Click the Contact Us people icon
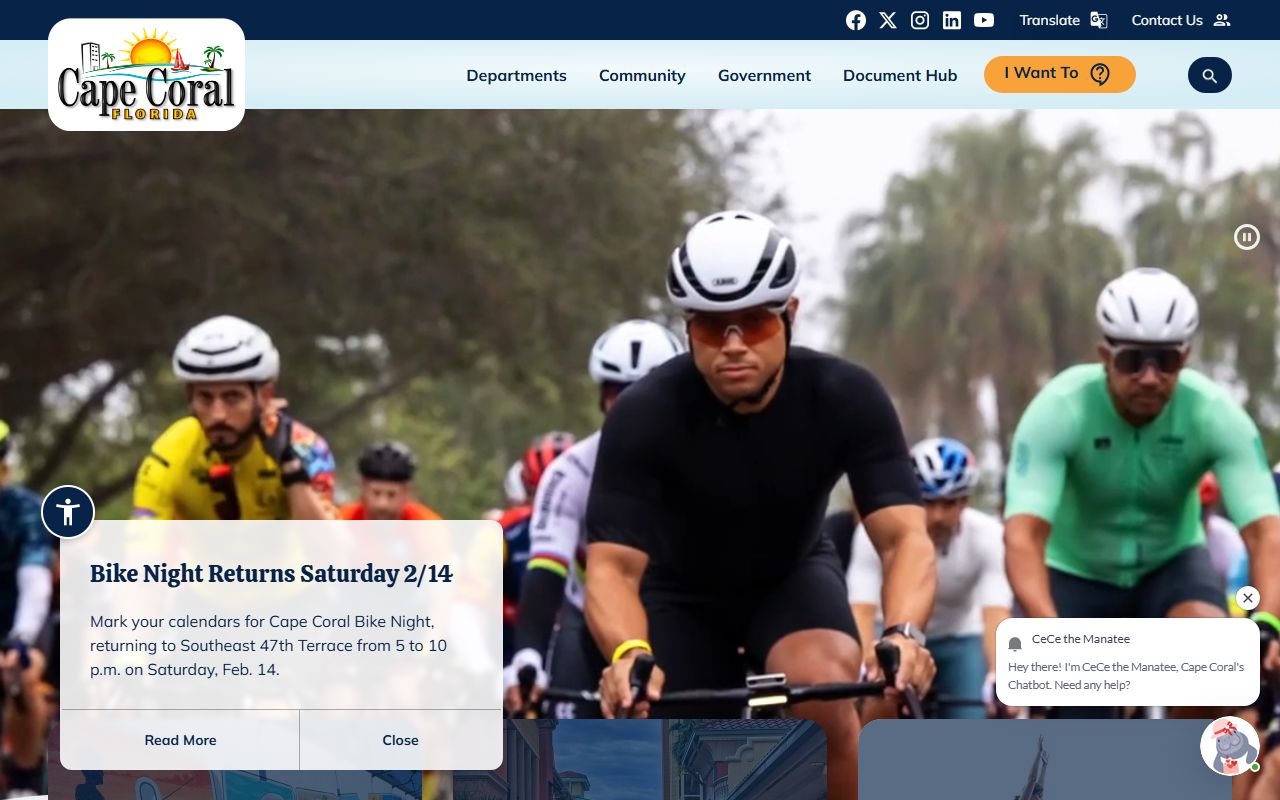This screenshot has width=1280, height=800. click(1222, 20)
